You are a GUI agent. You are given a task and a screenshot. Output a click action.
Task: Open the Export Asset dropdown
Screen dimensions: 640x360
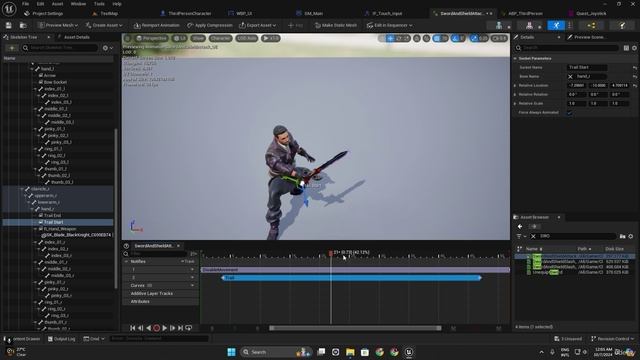pos(258,25)
